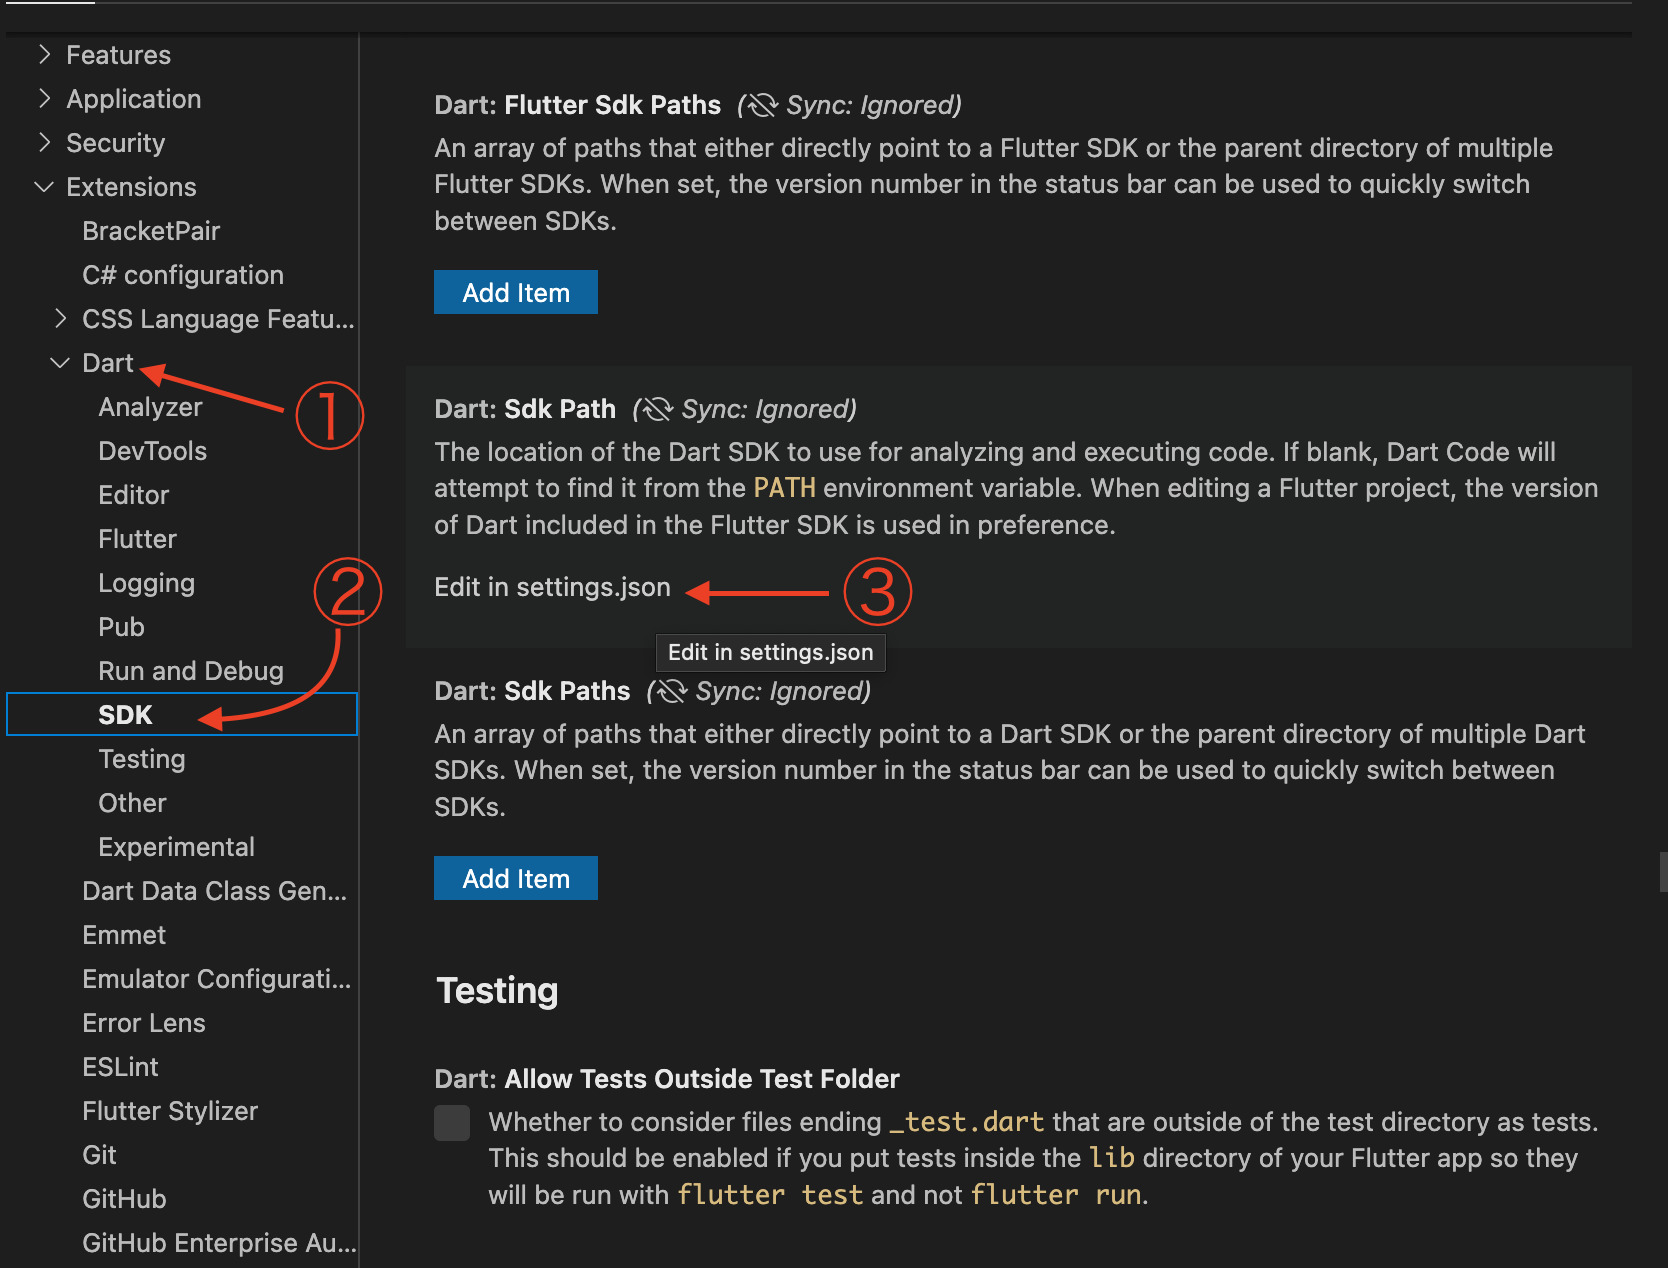Click the Sync Ignored icon beside Flutter Sdk Paths
The image size is (1668, 1268).
pyautogui.click(x=760, y=104)
